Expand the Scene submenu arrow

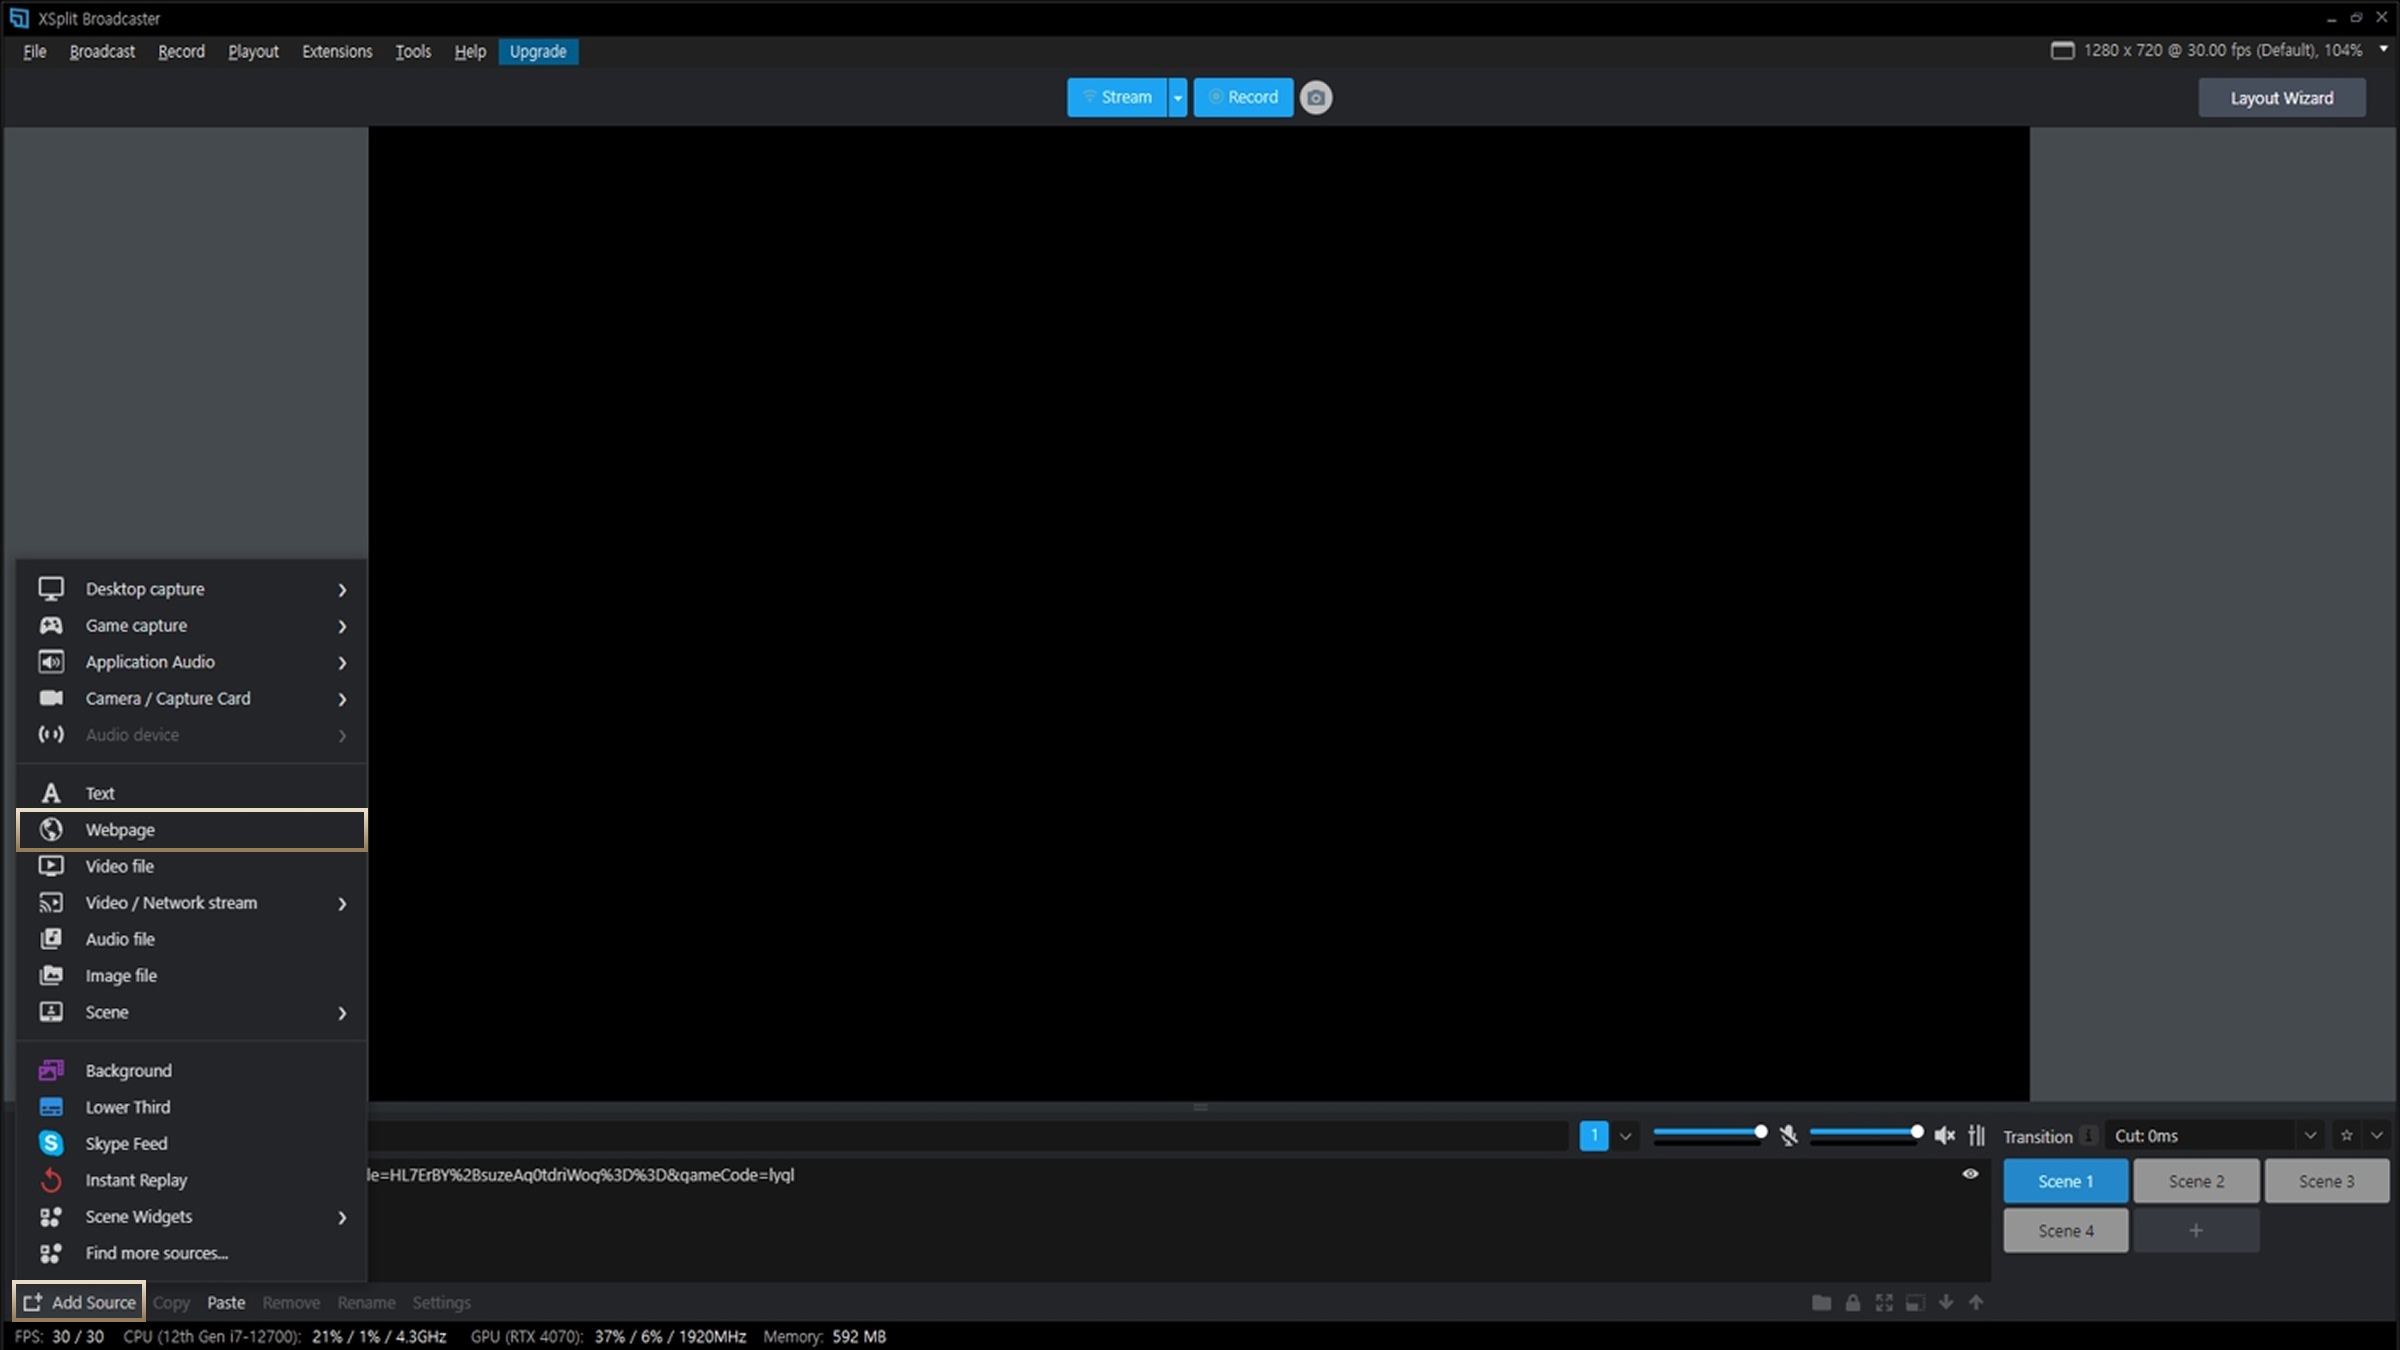coord(342,1013)
